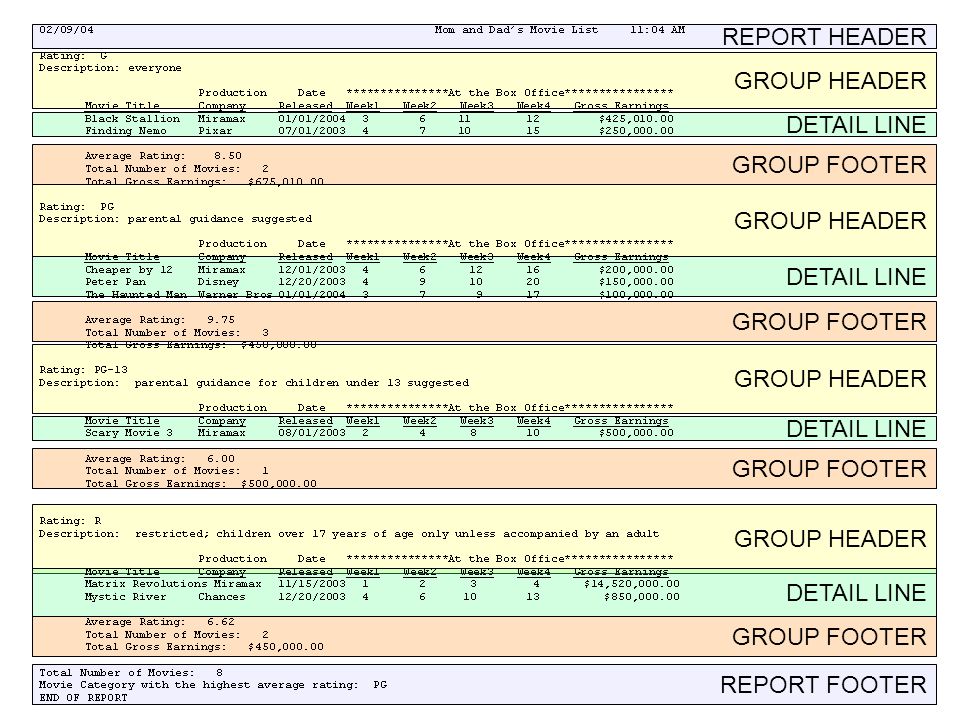The width and height of the screenshot is (960, 720).
Task: Click "Total Number of Movies: 2" in G group footer
Action: pos(176,169)
